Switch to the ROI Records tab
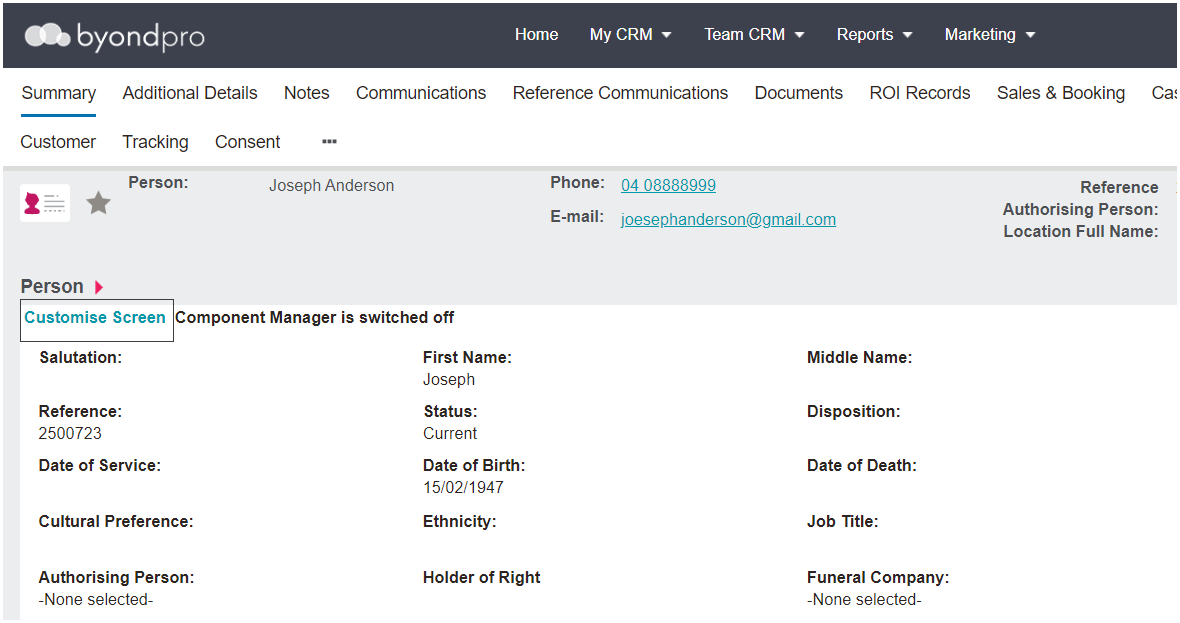Screen dimensions: 1180x623 point(920,93)
